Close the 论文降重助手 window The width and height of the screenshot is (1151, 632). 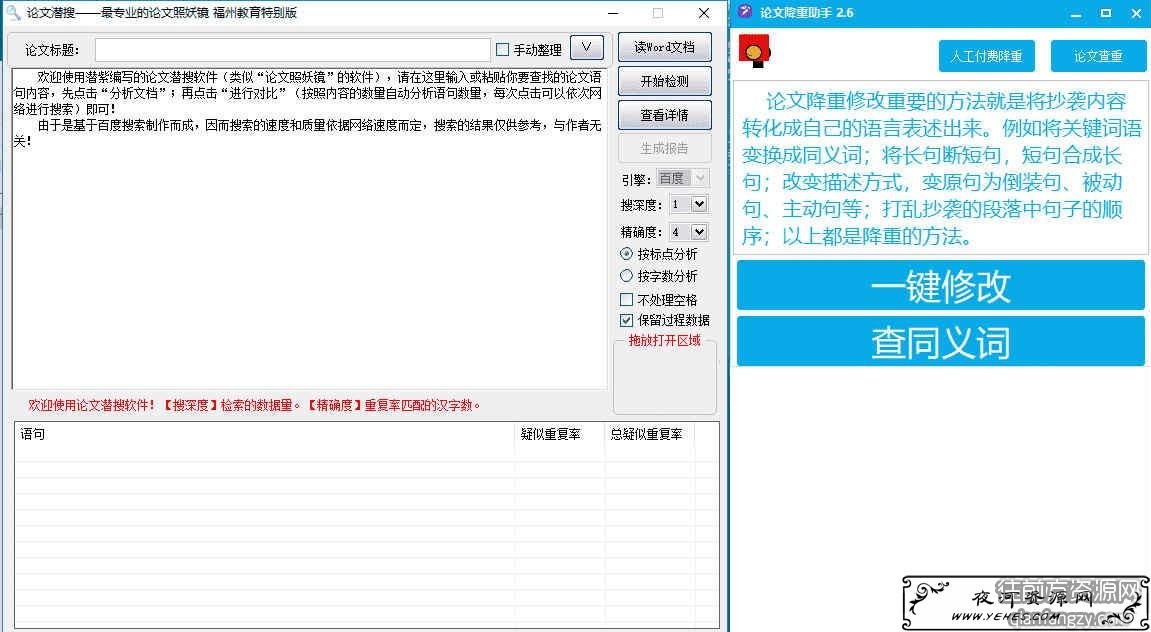pyautogui.click(x=1135, y=13)
